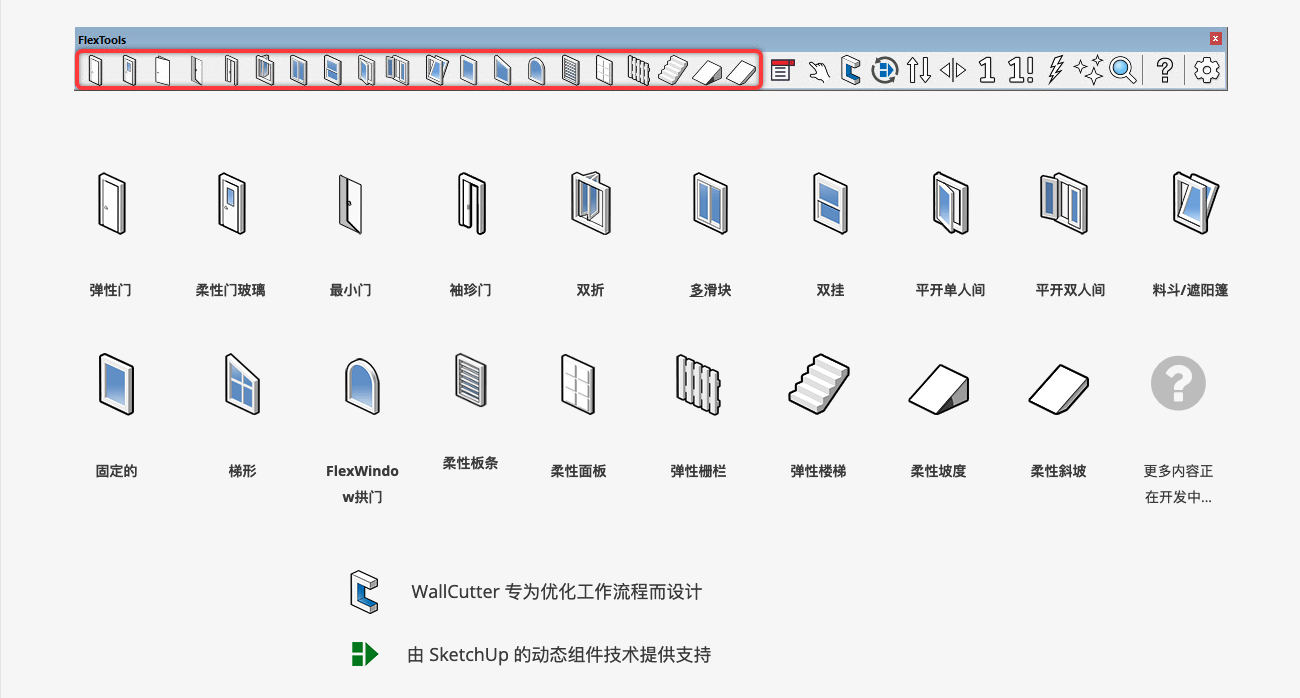The width and height of the screenshot is (1300, 698).
Task: Click the 弹性门 door thumbnail
Action: (x=110, y=204)
